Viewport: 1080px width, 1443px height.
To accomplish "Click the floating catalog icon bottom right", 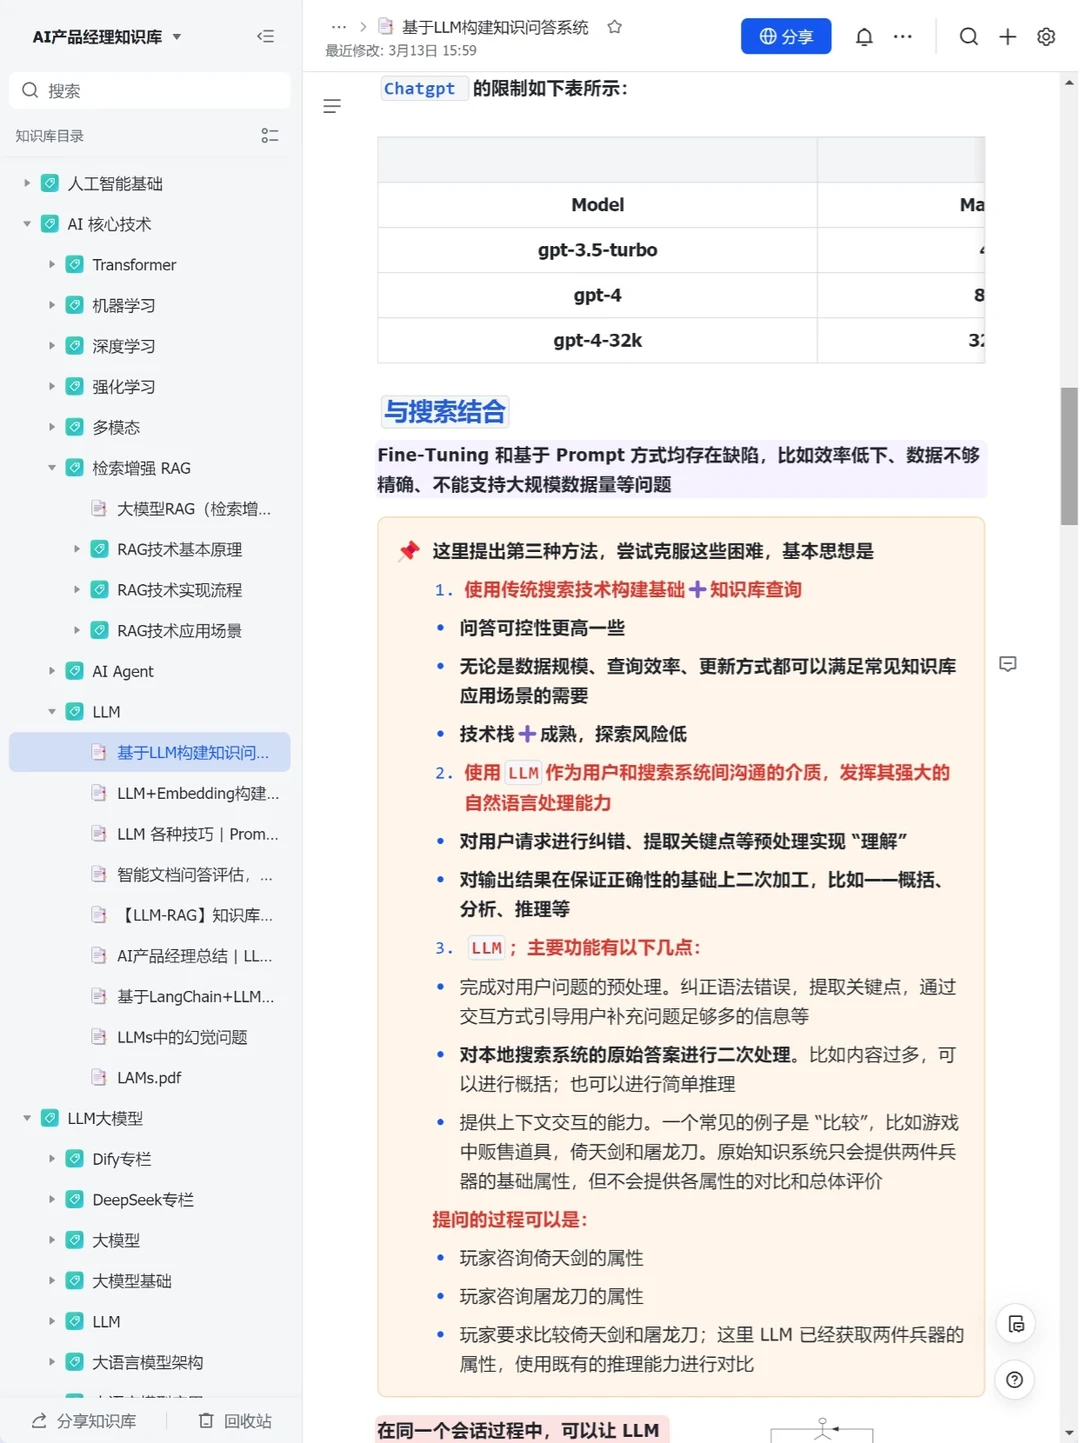I will click(x=1015, y=1323).
